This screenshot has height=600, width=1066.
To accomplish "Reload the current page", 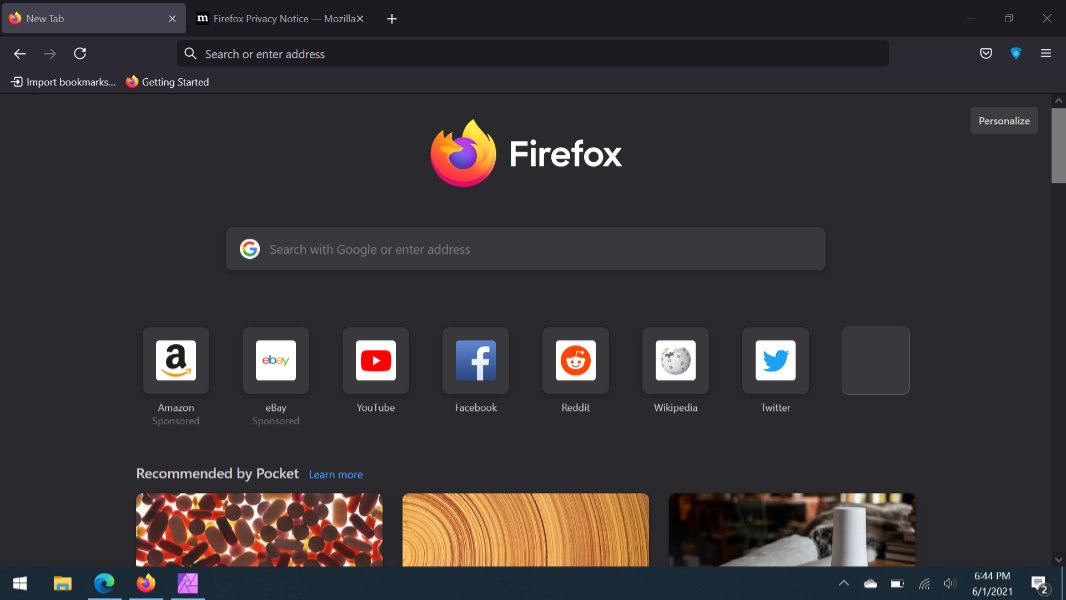I will pyautogui.click(x=79, y=53).
